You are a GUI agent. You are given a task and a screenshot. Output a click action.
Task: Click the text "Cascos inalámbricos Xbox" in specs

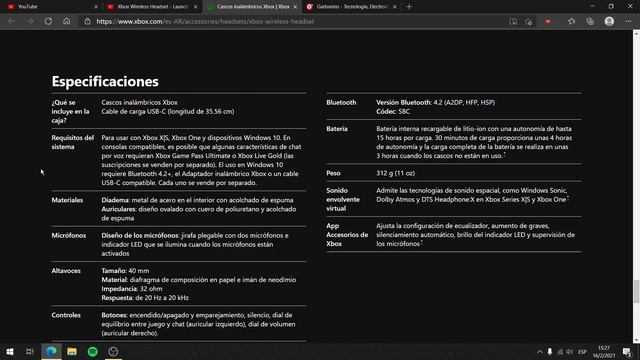pos(139,102)
